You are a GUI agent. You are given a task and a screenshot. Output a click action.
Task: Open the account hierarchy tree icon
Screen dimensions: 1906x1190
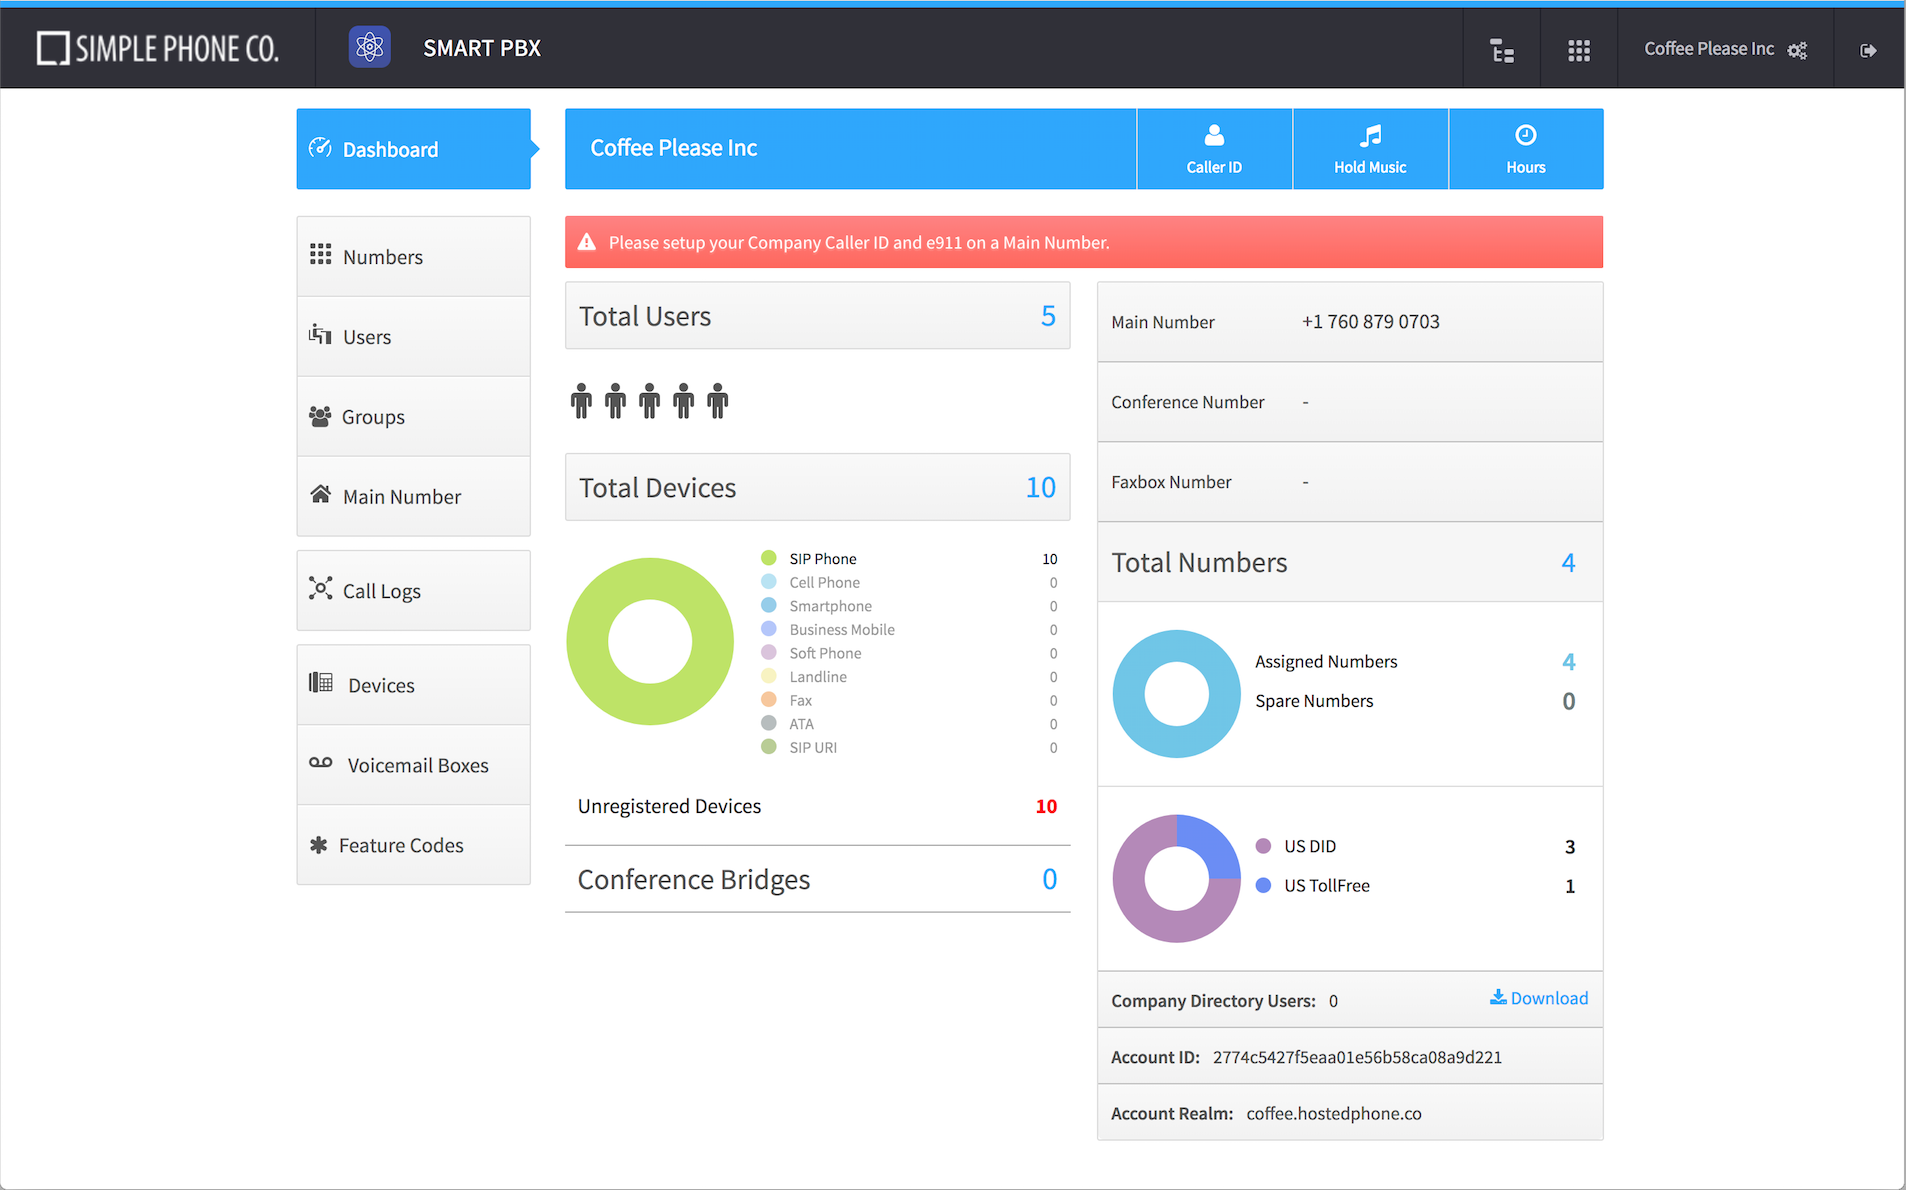point(1502,50)
